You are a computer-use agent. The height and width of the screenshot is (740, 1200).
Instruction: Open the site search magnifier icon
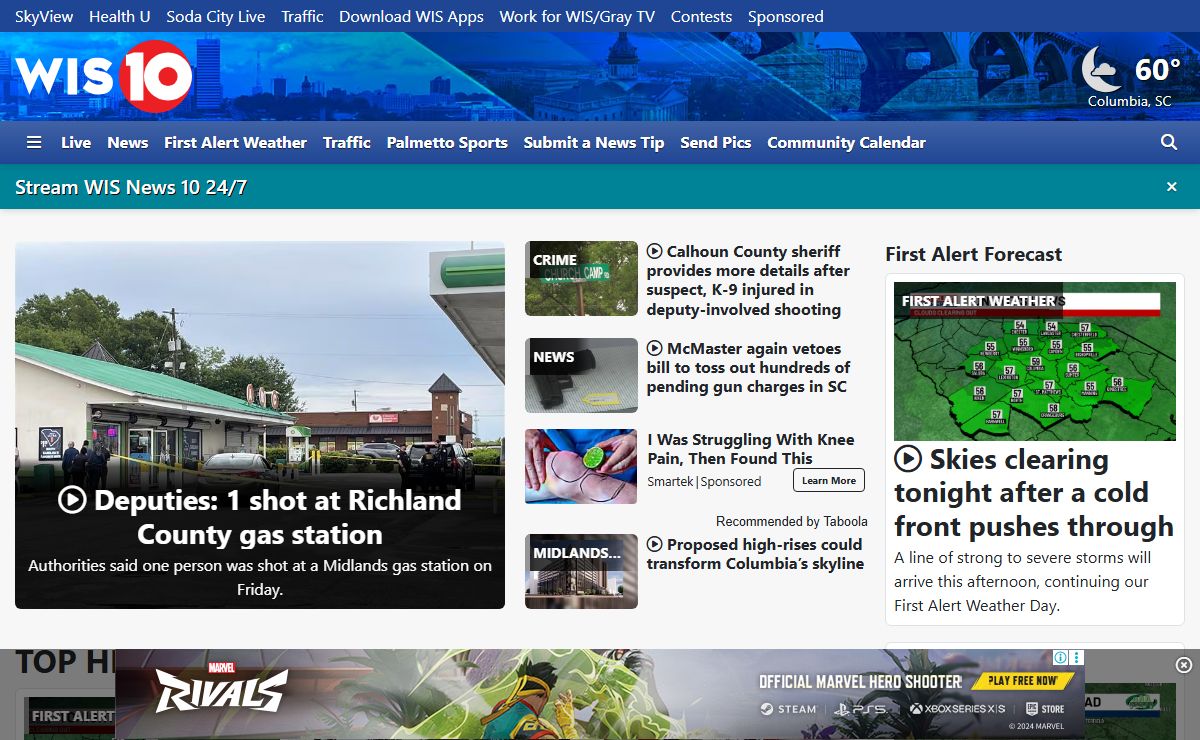point(1169,142)
